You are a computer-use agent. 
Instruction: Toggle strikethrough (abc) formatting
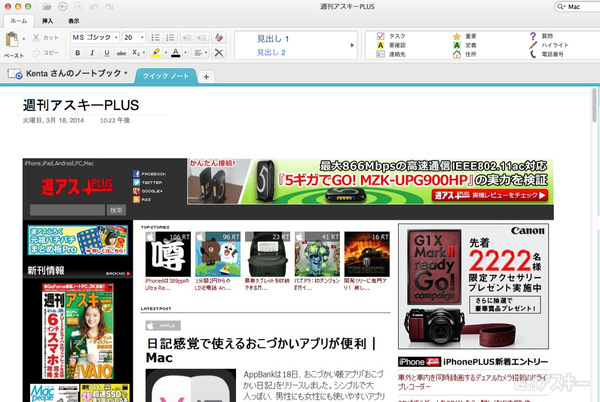click(121, 53)
